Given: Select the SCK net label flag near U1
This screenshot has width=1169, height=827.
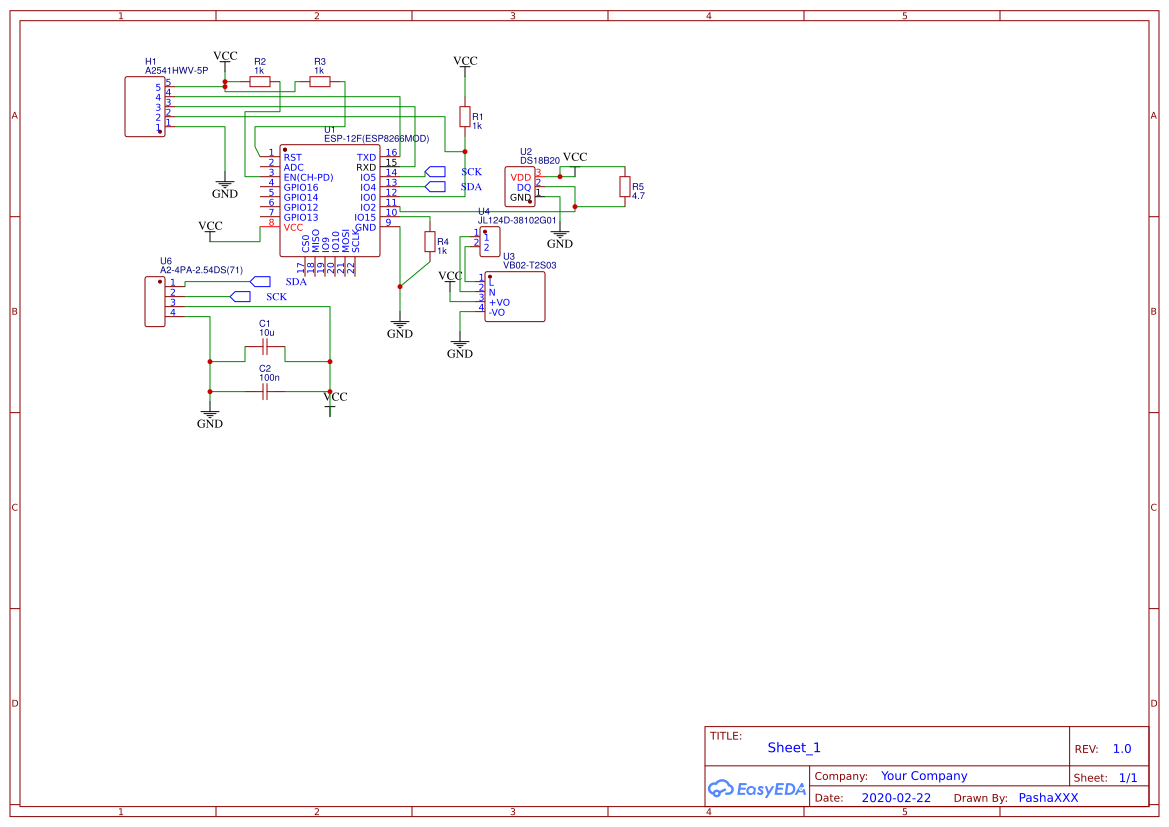Looking at the screenshot, I should click(x=435, y=171).
